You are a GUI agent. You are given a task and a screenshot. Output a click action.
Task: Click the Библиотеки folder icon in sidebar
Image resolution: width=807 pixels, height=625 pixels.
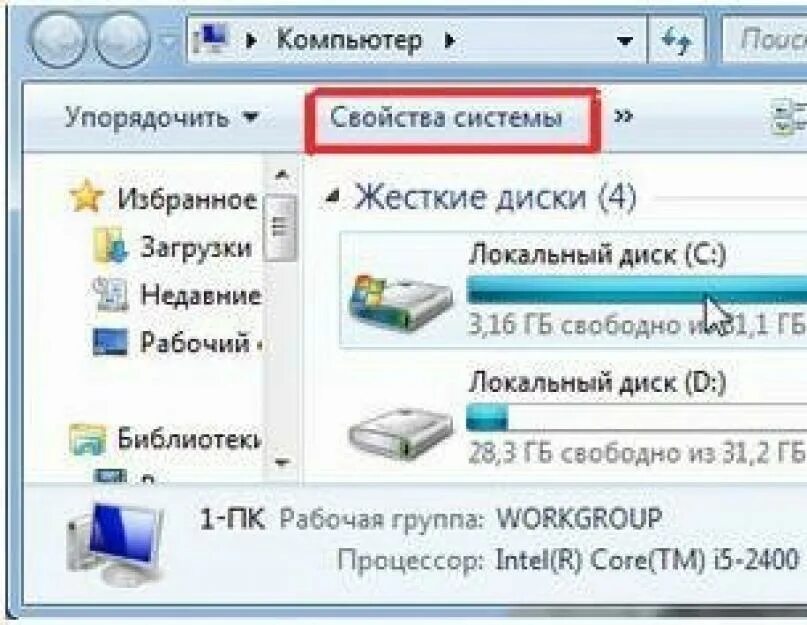click(87, 439)
